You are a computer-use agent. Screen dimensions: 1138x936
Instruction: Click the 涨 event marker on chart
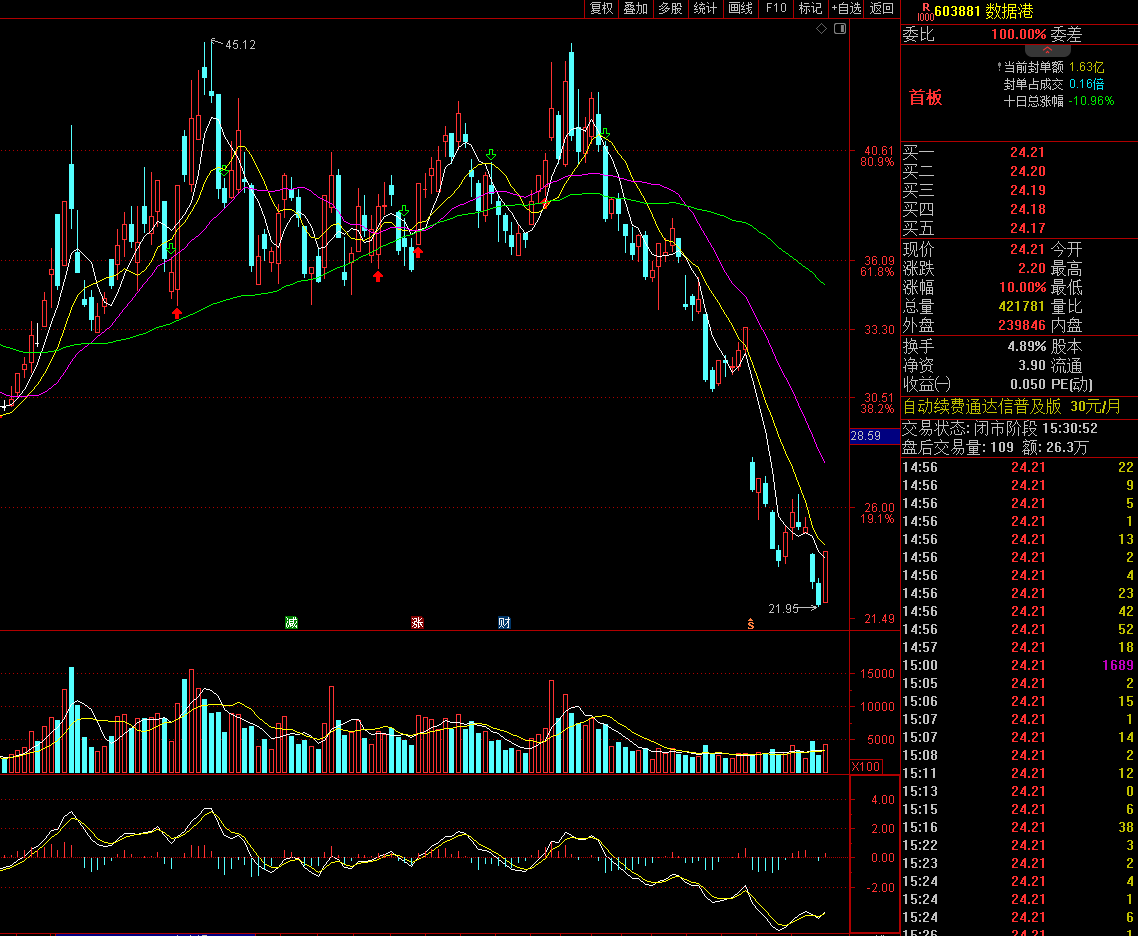coord(417,623)
